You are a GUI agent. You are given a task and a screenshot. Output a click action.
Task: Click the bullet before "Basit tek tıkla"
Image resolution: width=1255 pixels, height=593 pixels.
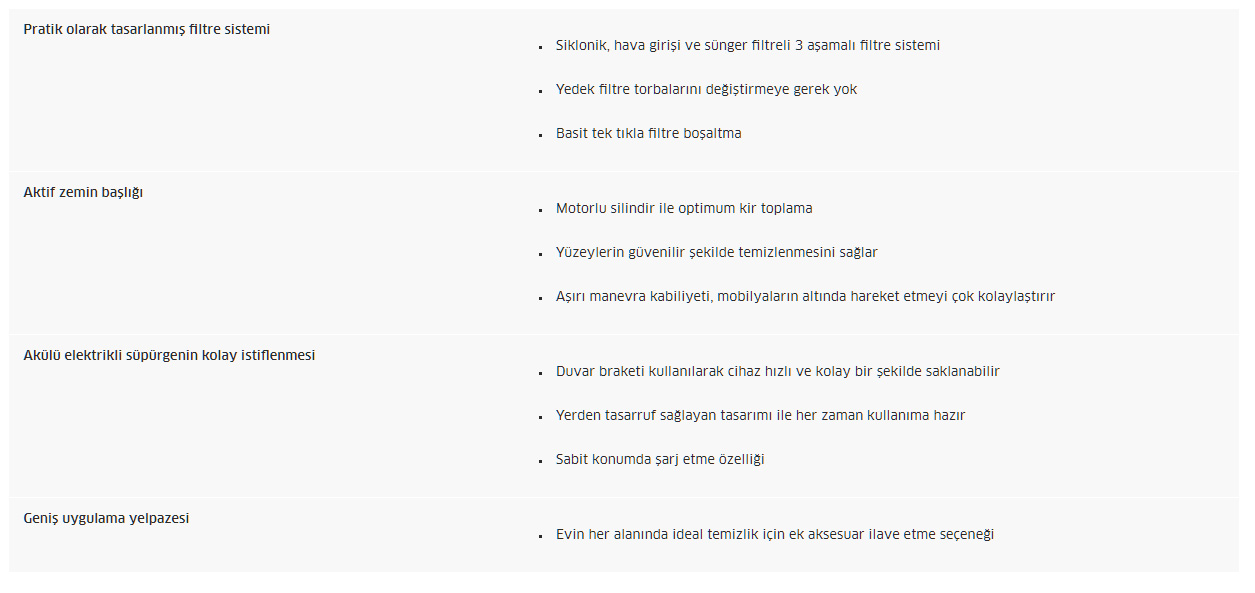540,135
